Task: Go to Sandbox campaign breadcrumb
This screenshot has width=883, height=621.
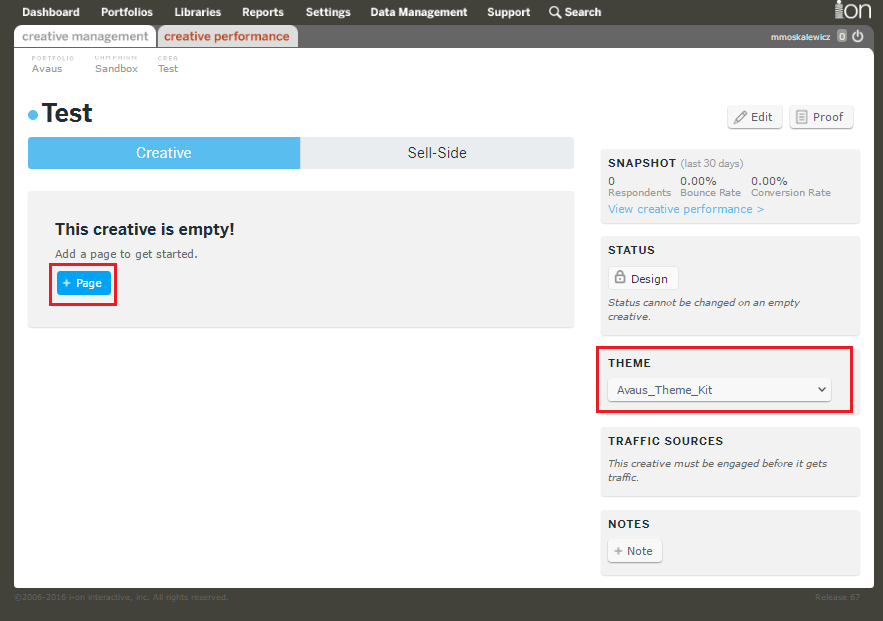Action: 117,68
